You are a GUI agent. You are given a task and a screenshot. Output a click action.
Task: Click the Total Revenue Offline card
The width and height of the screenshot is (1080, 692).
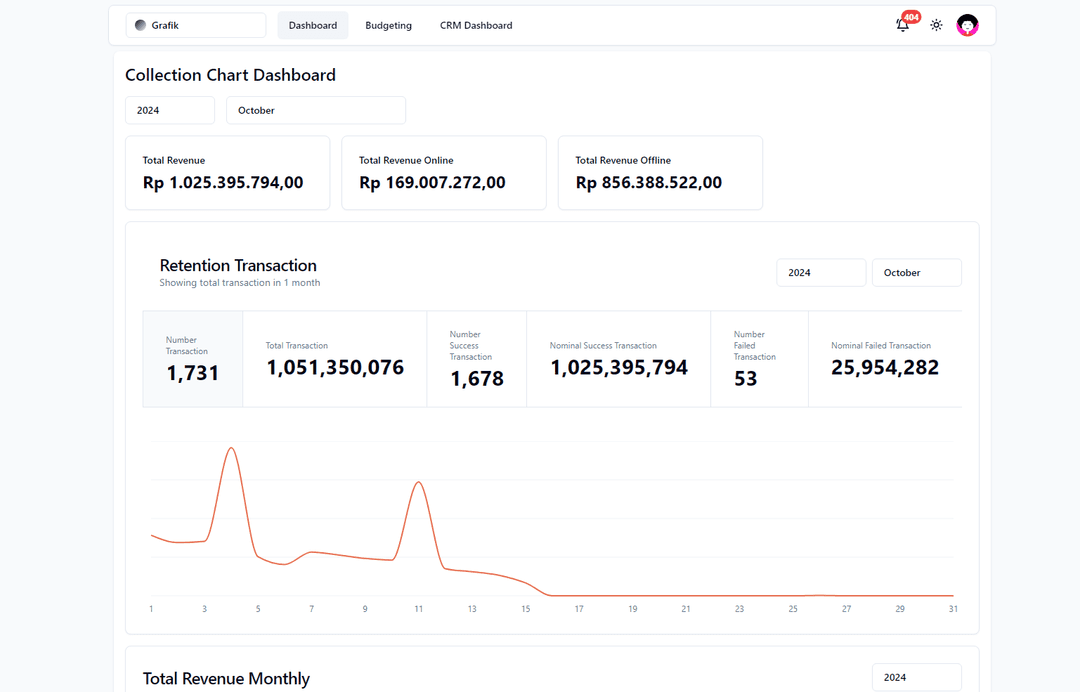tap(660, 173)
